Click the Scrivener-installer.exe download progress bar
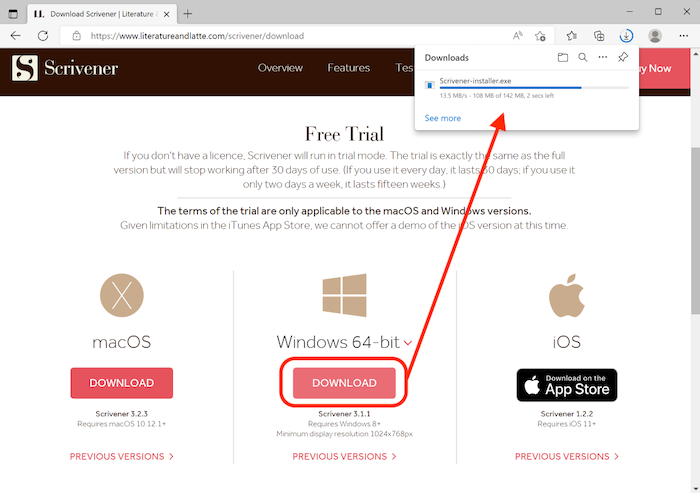 pos(534,88)
